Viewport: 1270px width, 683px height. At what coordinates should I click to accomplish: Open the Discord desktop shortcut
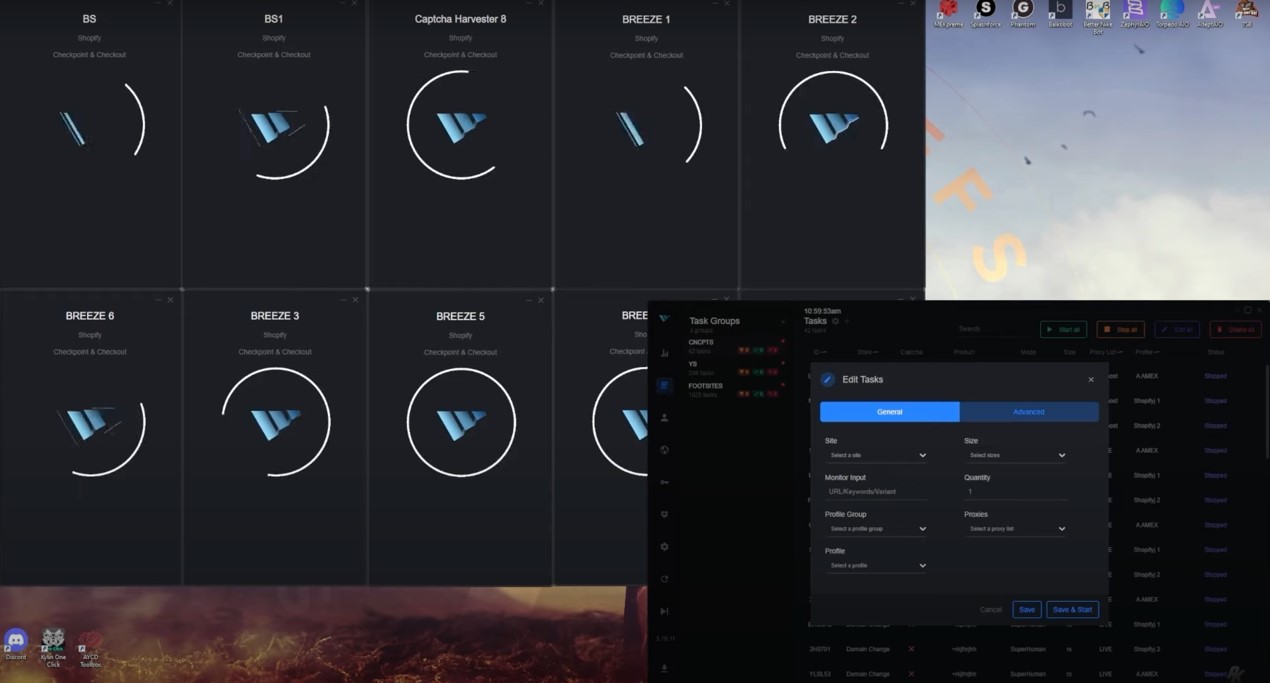pyautogui.click(x=16, y=643)
